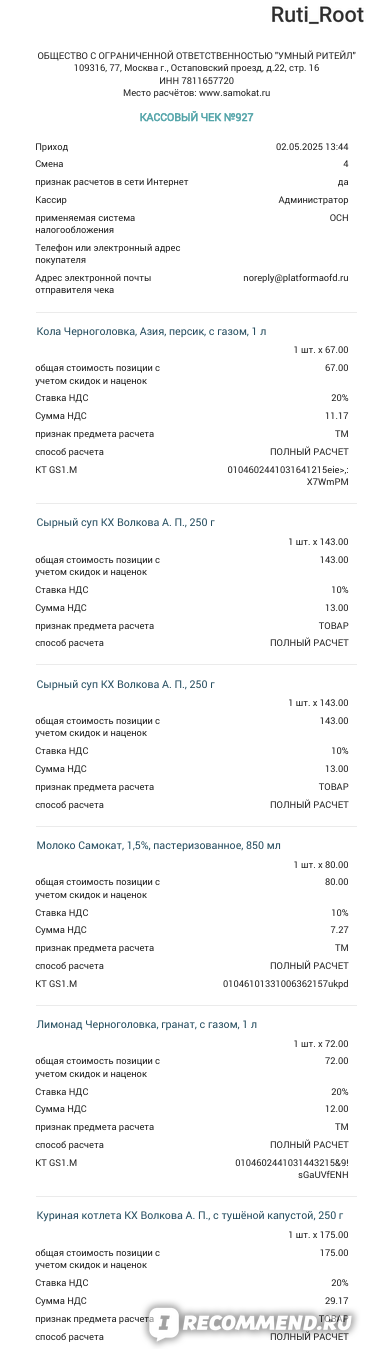Click the company name УМНЫЙ РИТЕЙЛ header

(197, 56)
